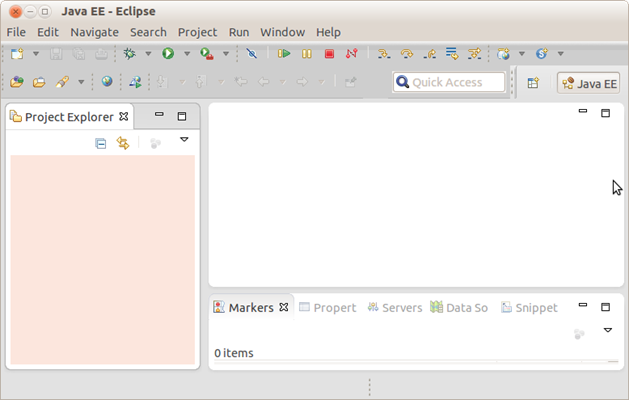The height and width of the screenshot is (400, 629).
Task: Select the Java EE perspective button
Action: (x=588, y=83)
